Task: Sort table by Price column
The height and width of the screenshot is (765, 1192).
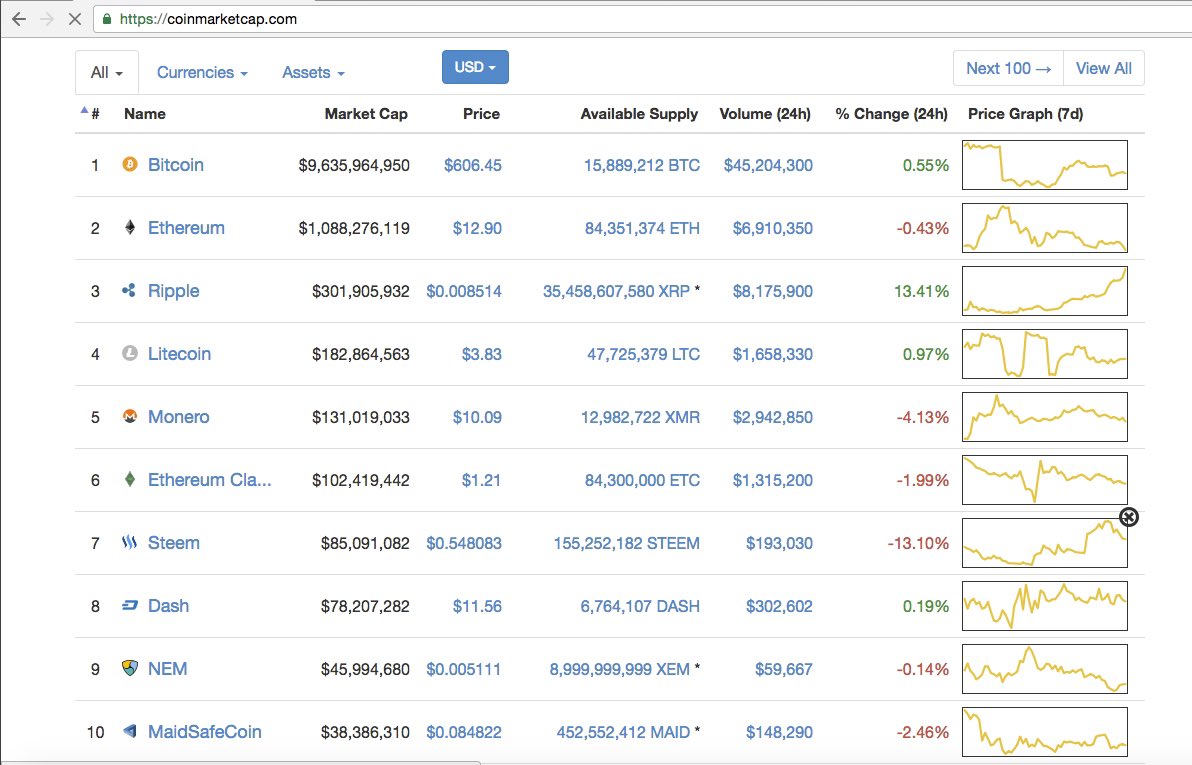Action: tap(481, 114)
